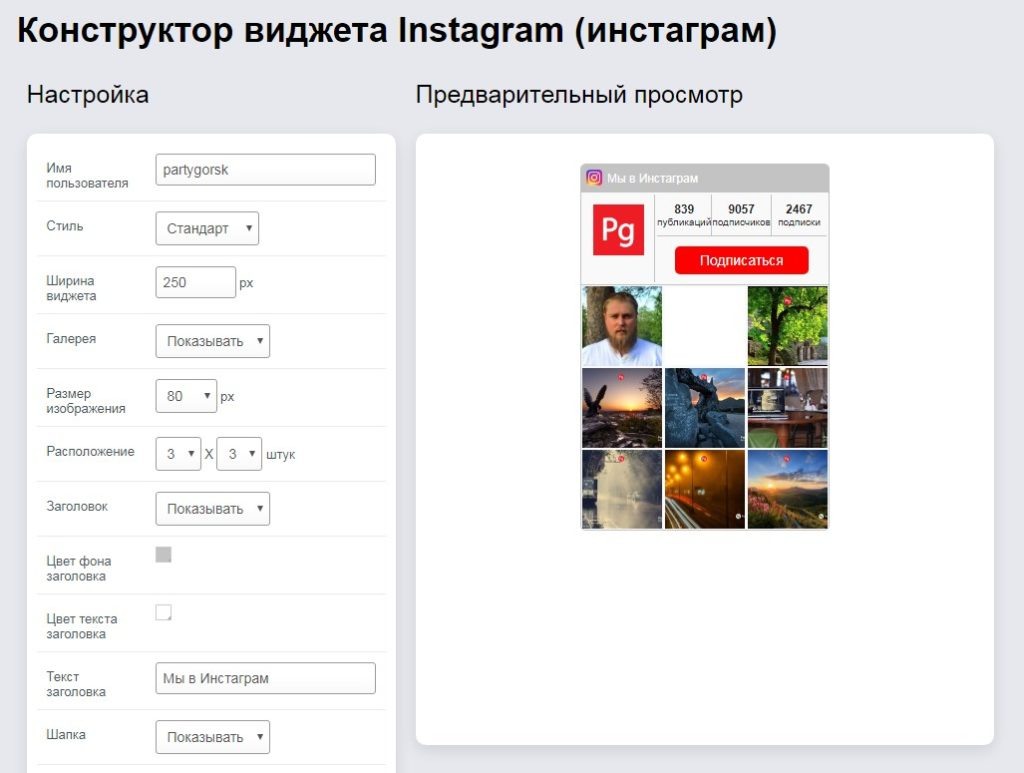Select the Цвет текста заголовка color swatch
The height and width of the screenshot is (773, 1024).
[163, 613]
